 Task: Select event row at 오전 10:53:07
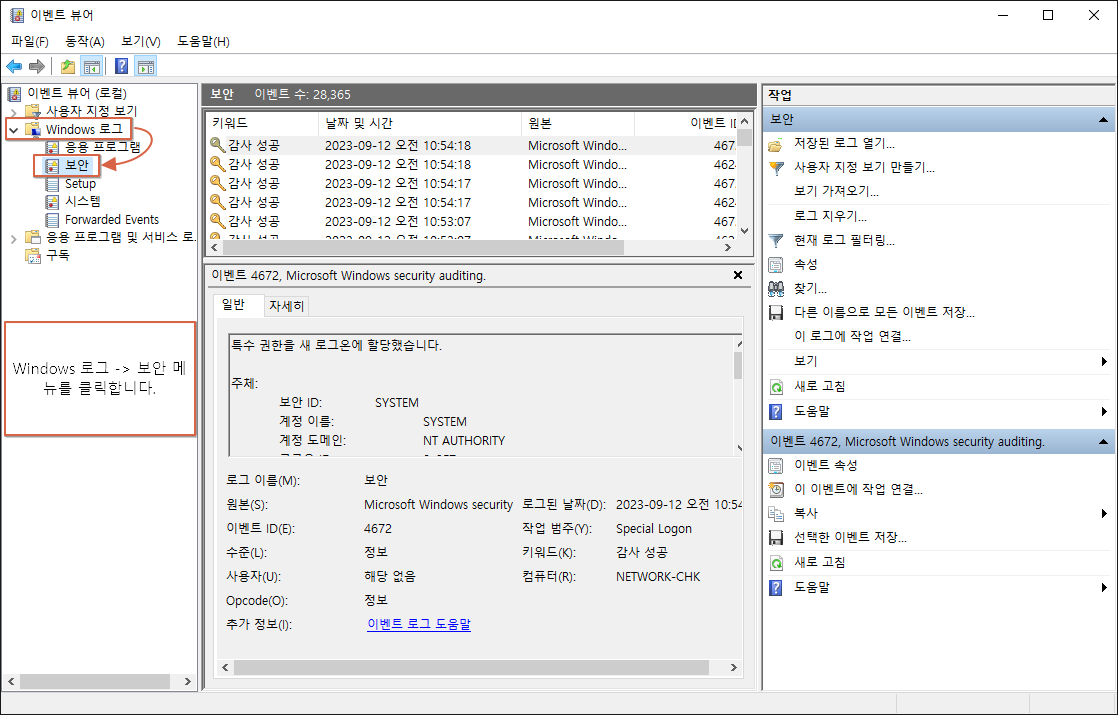coord(472,221)
